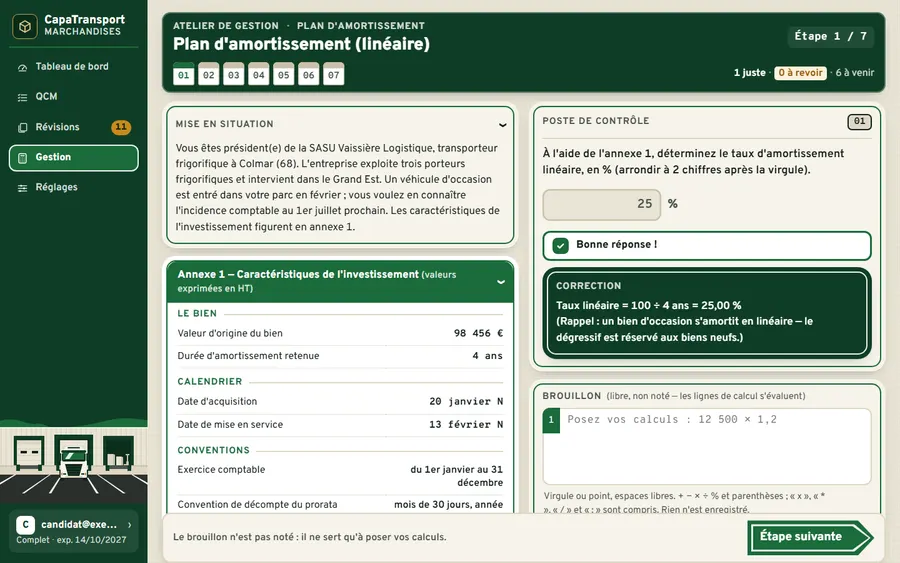The height and width of the screenshot is (563, 900).
Task: Click the Durée d'amortissement value 4 ans
Action: (x=487, y=356)
